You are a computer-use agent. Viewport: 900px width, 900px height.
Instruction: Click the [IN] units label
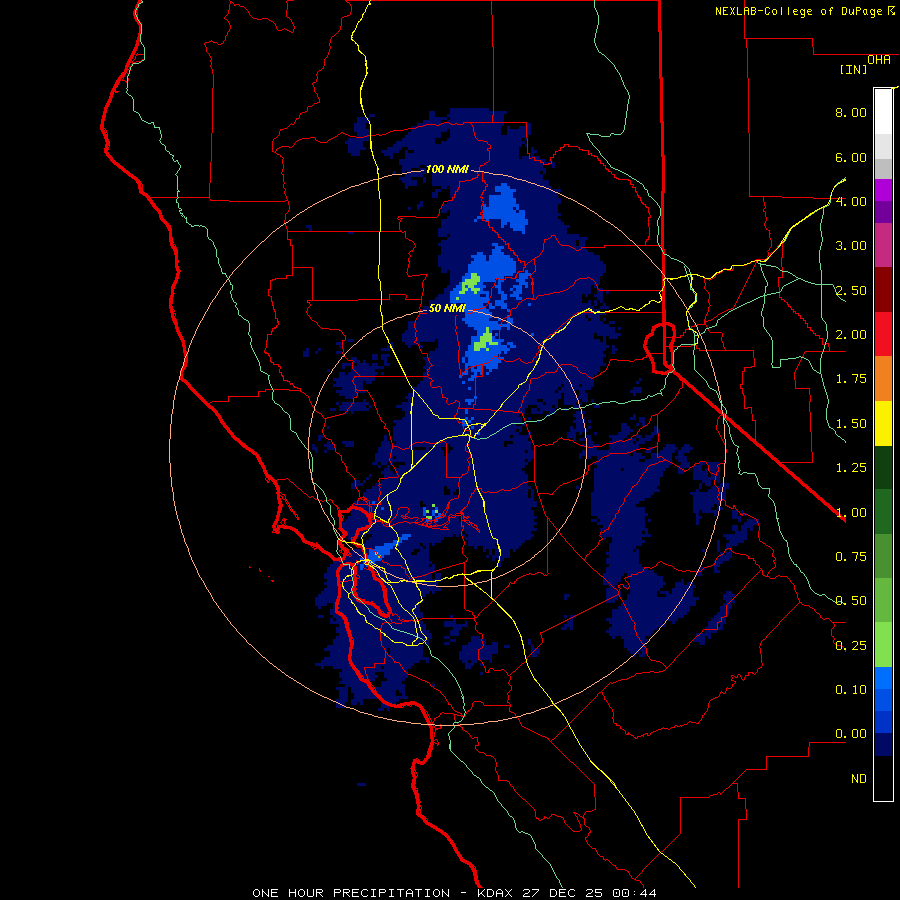[x=853, y=69]
